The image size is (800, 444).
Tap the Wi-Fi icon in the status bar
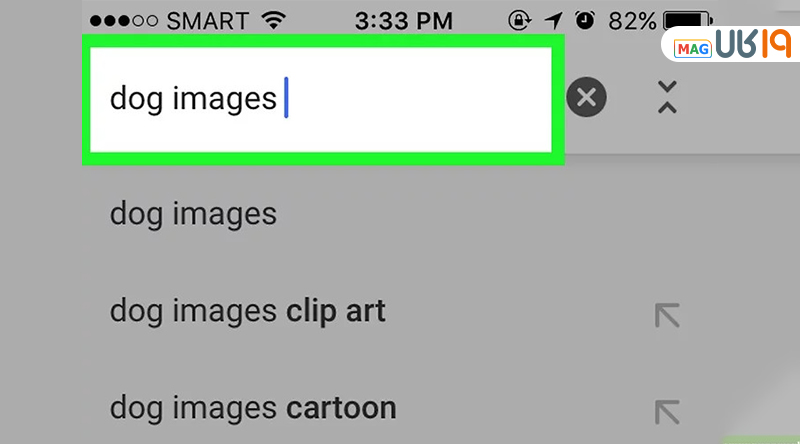pyautogui.click(x=271, y=21)
